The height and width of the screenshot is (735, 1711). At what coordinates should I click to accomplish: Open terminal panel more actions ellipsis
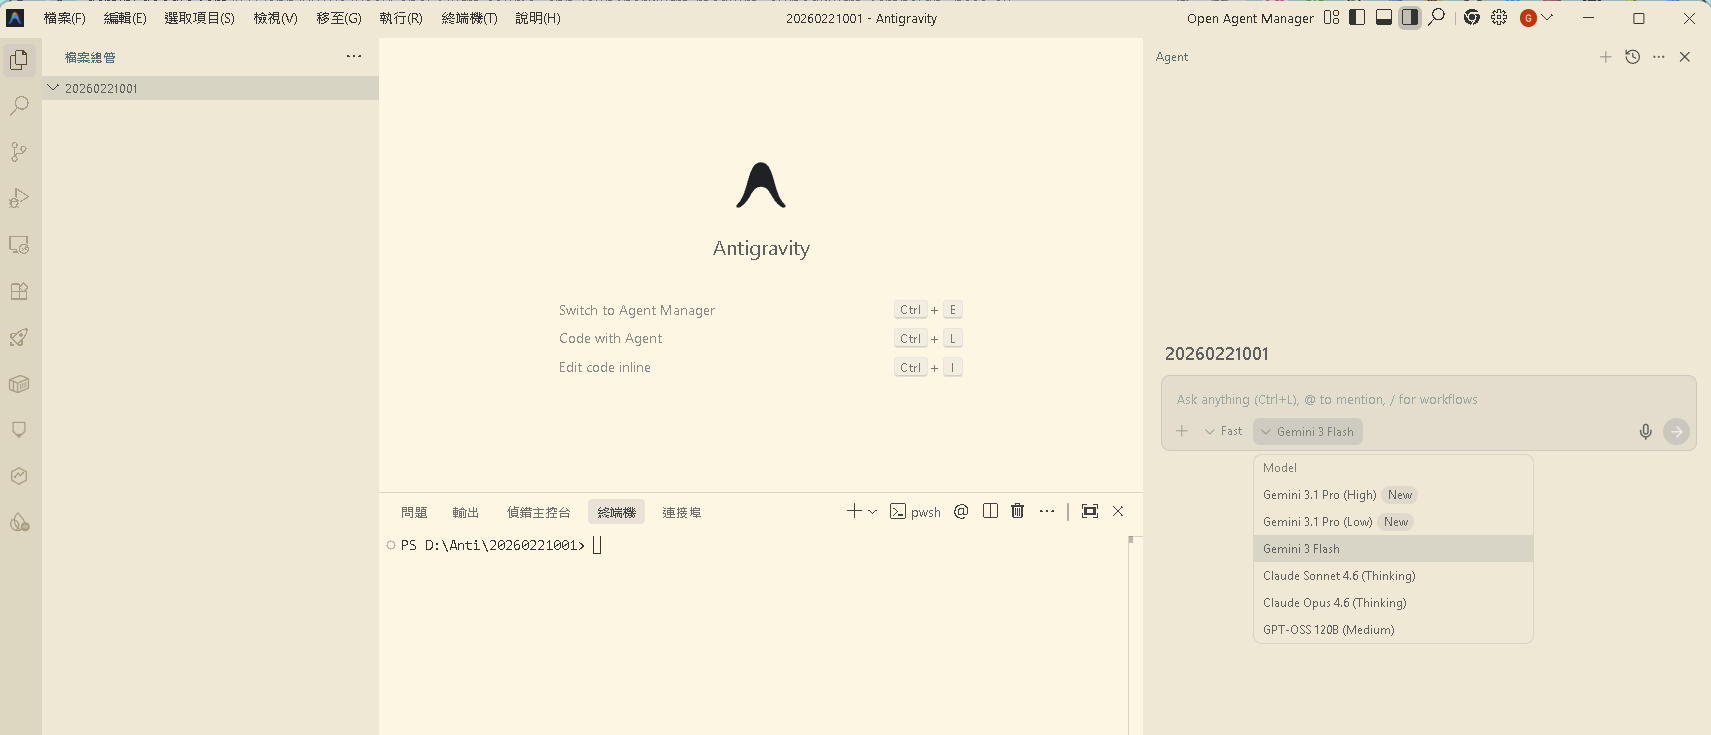[1047, 511]
